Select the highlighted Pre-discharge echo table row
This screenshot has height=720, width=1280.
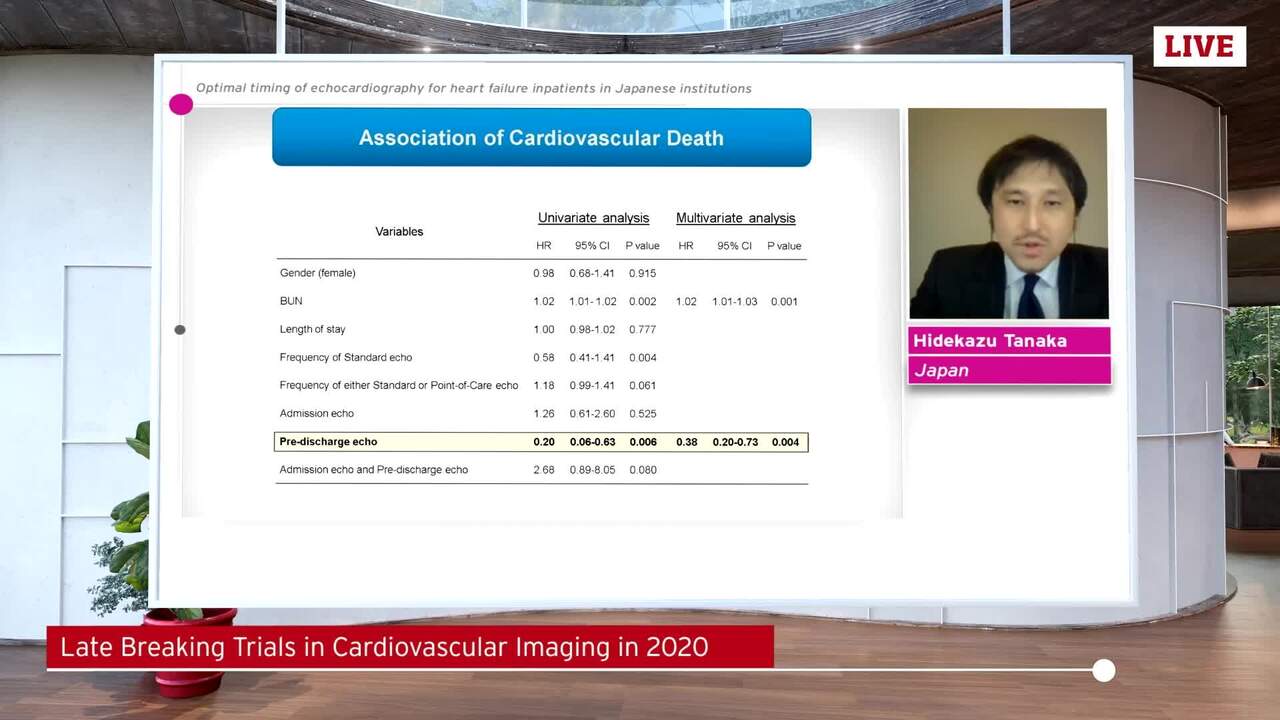(541, 441)
